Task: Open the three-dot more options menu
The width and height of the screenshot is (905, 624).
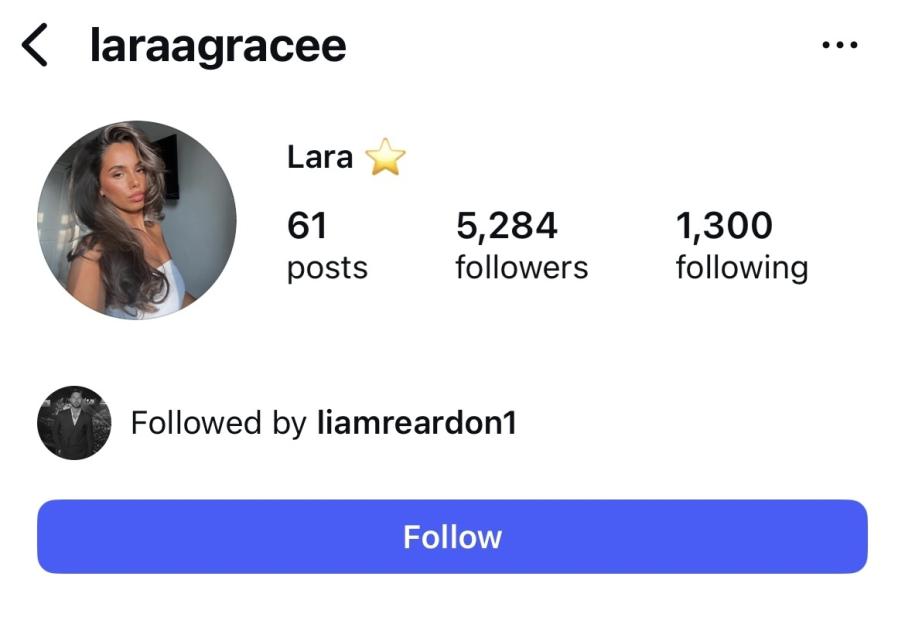Action: point(840,44)
